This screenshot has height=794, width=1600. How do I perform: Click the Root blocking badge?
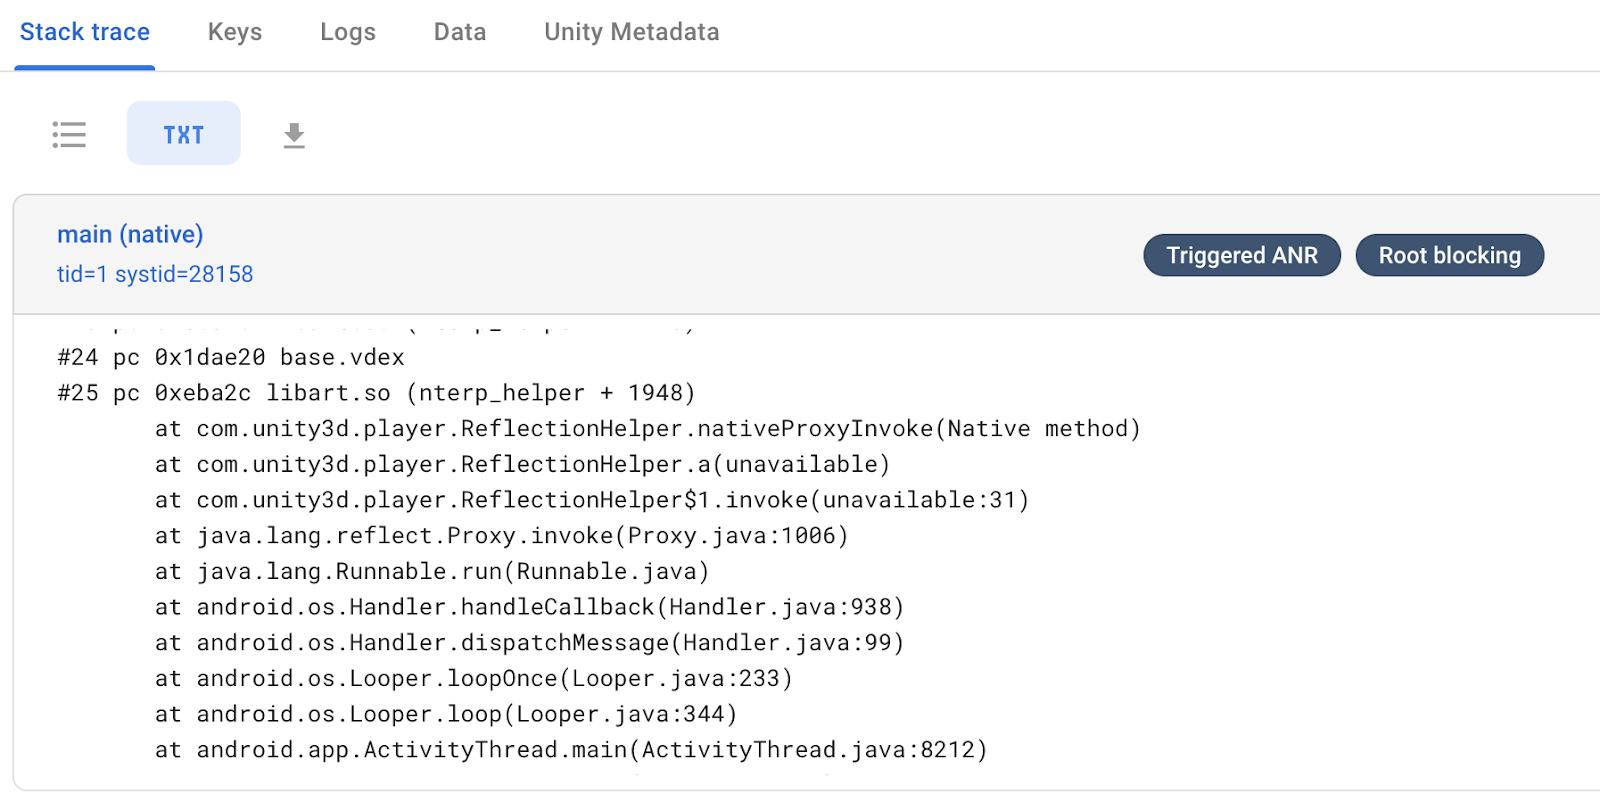point(1449,256)
